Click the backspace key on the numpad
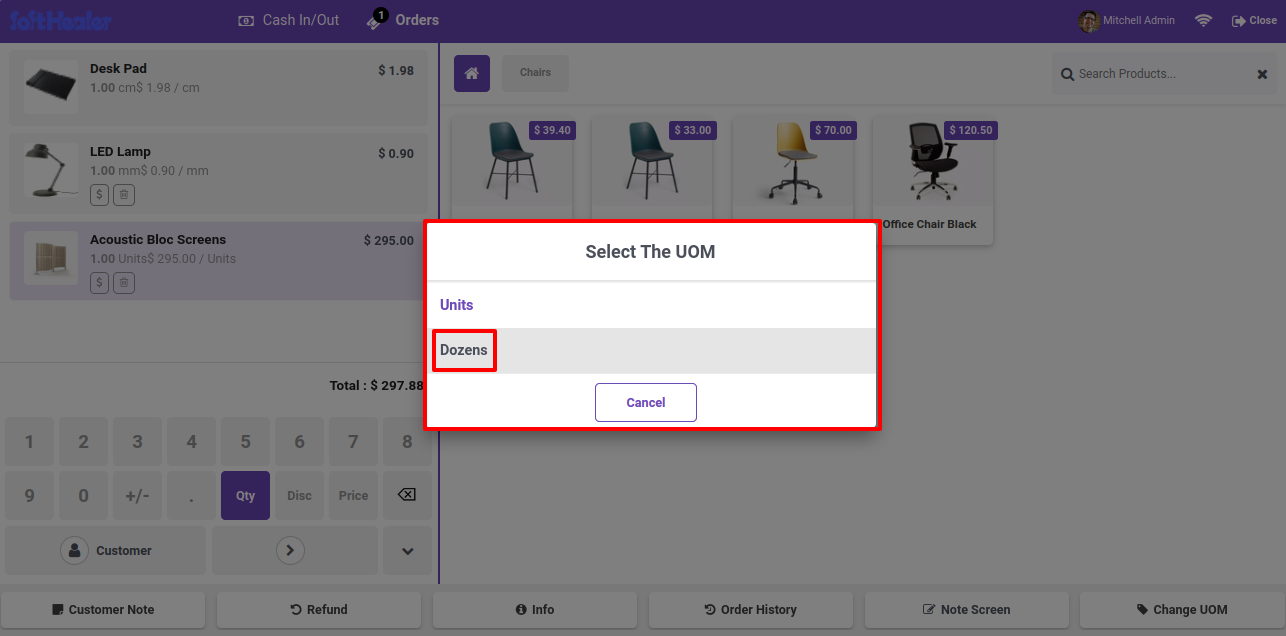Viewport: 1286px width, 636px height. [x=407, y=495]
